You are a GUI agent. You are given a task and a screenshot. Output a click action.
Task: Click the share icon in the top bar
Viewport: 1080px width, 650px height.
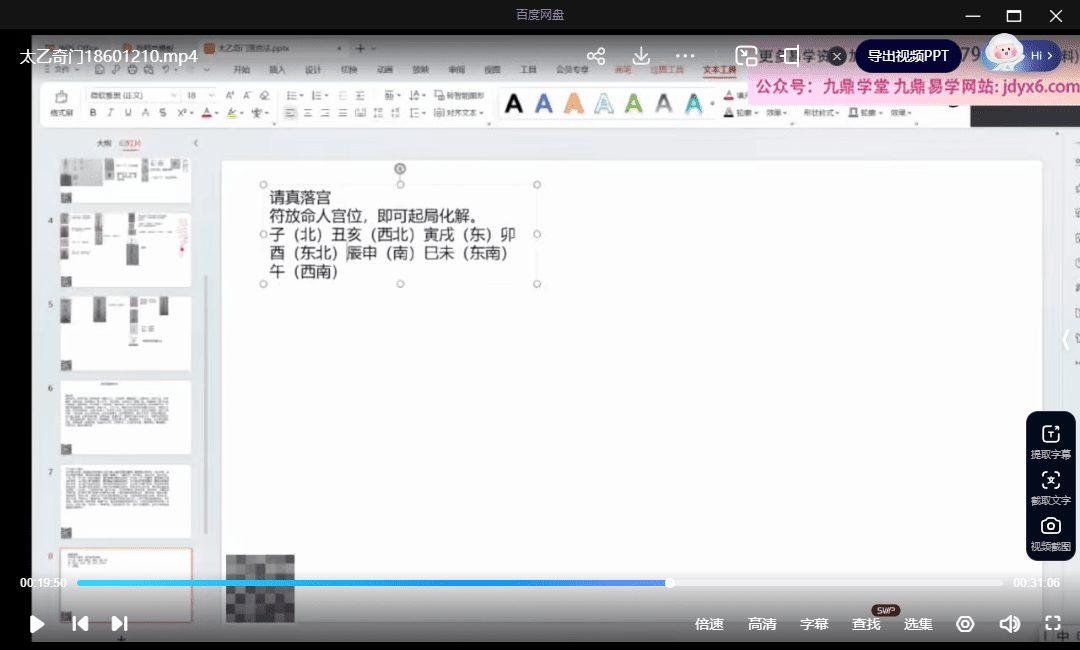coord(596,56)
